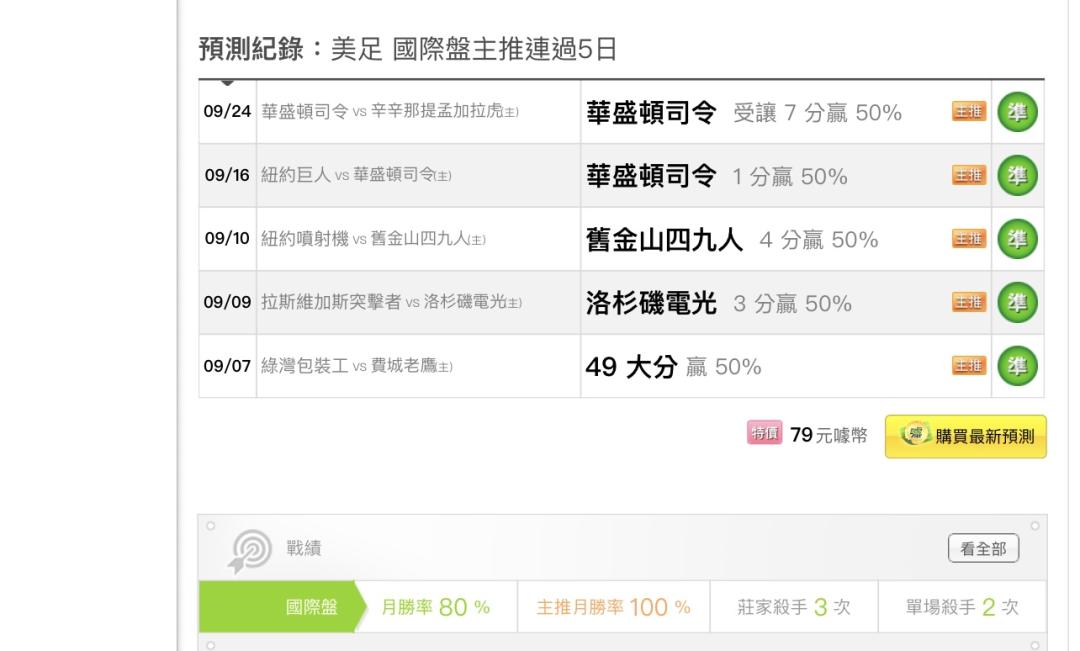
Task: Click the 09/24 date column marker arrow
Action: (x=227, y=83)
